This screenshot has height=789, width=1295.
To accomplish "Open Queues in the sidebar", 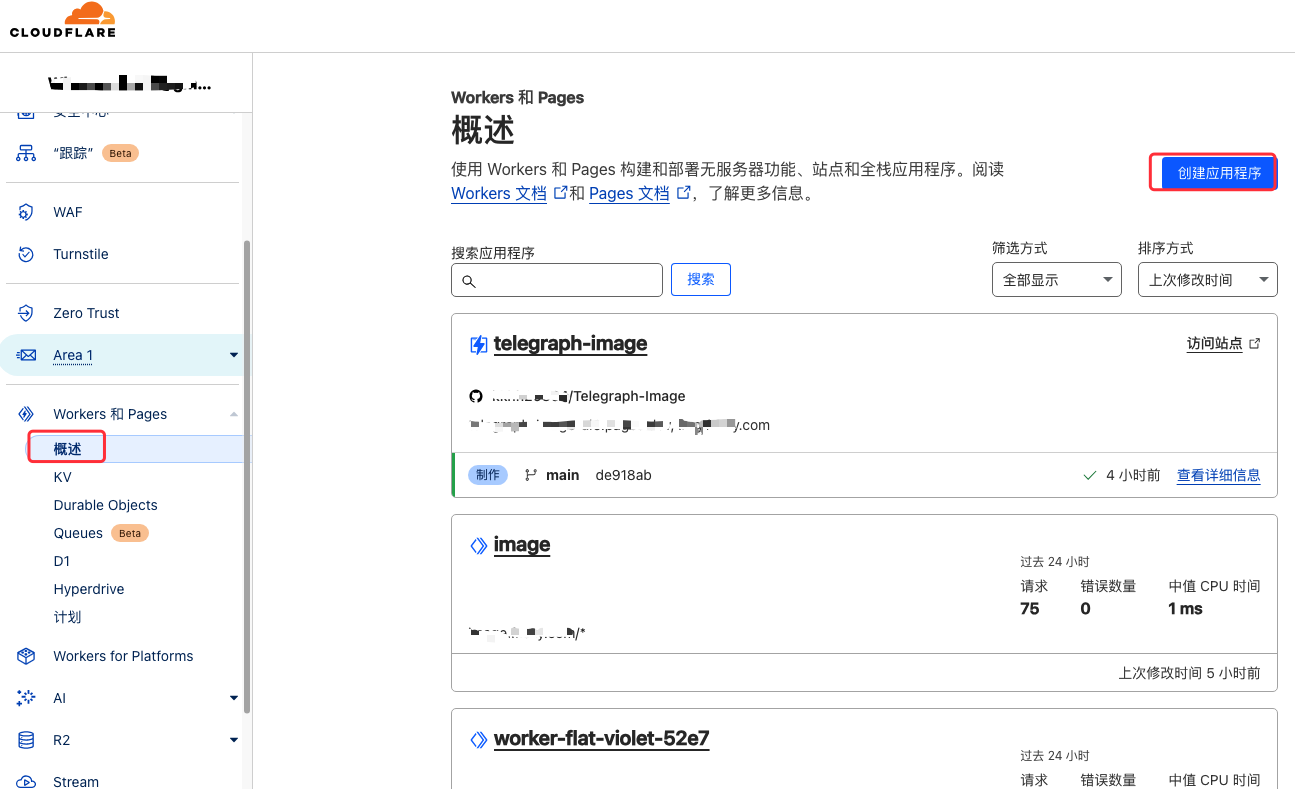I will tap(78, 533).
